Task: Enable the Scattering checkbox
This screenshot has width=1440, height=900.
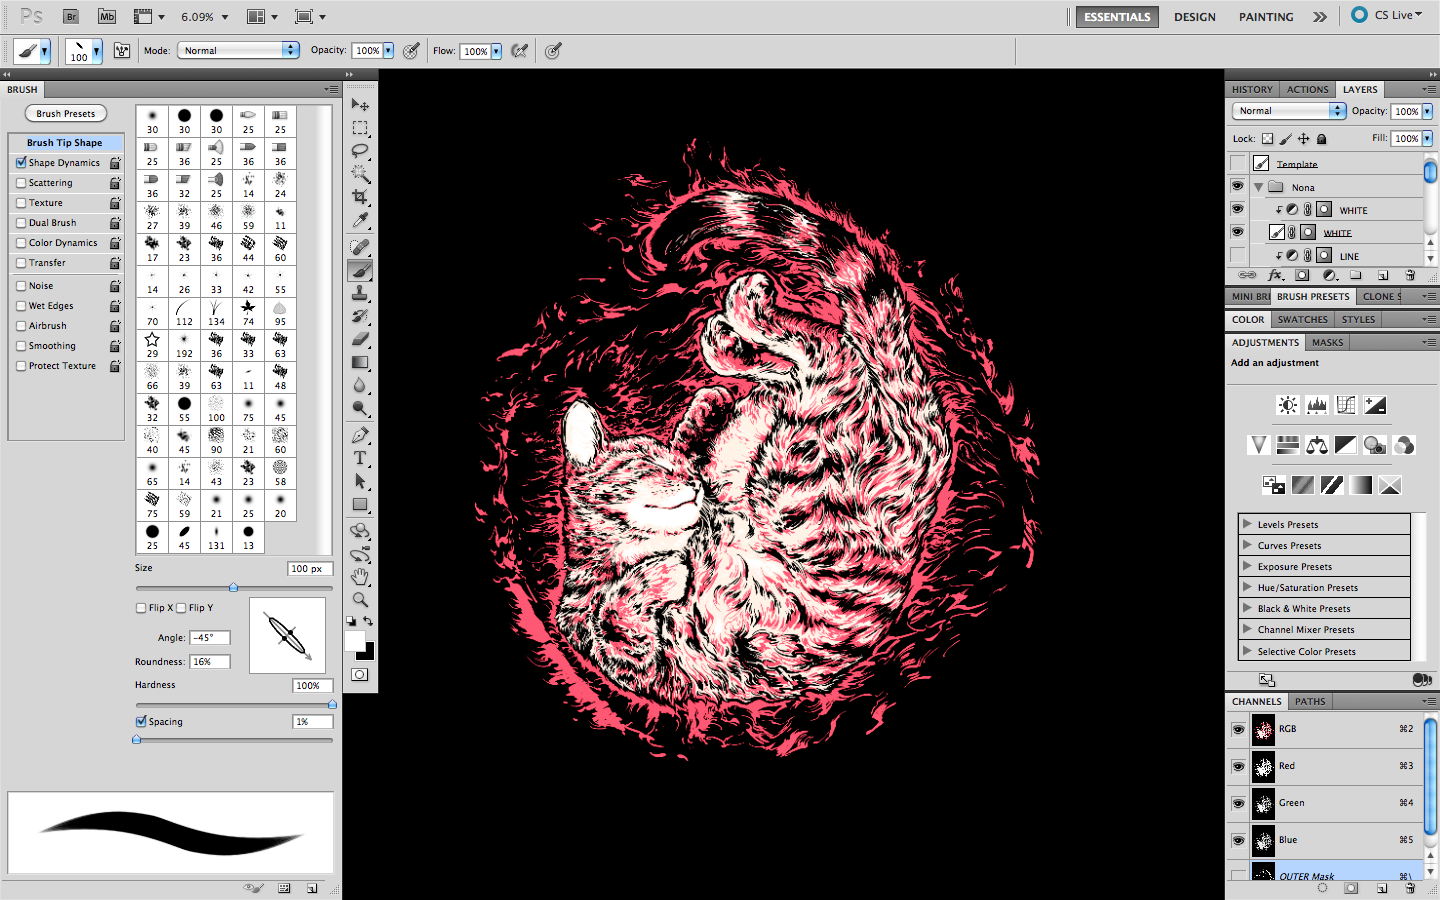Action: pos(21,183)
